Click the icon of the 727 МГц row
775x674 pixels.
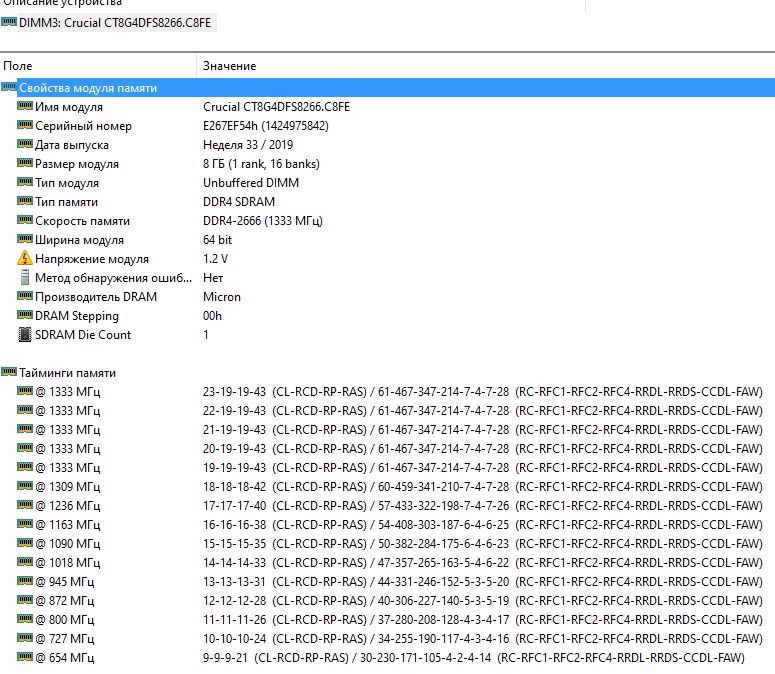(25, 638)
